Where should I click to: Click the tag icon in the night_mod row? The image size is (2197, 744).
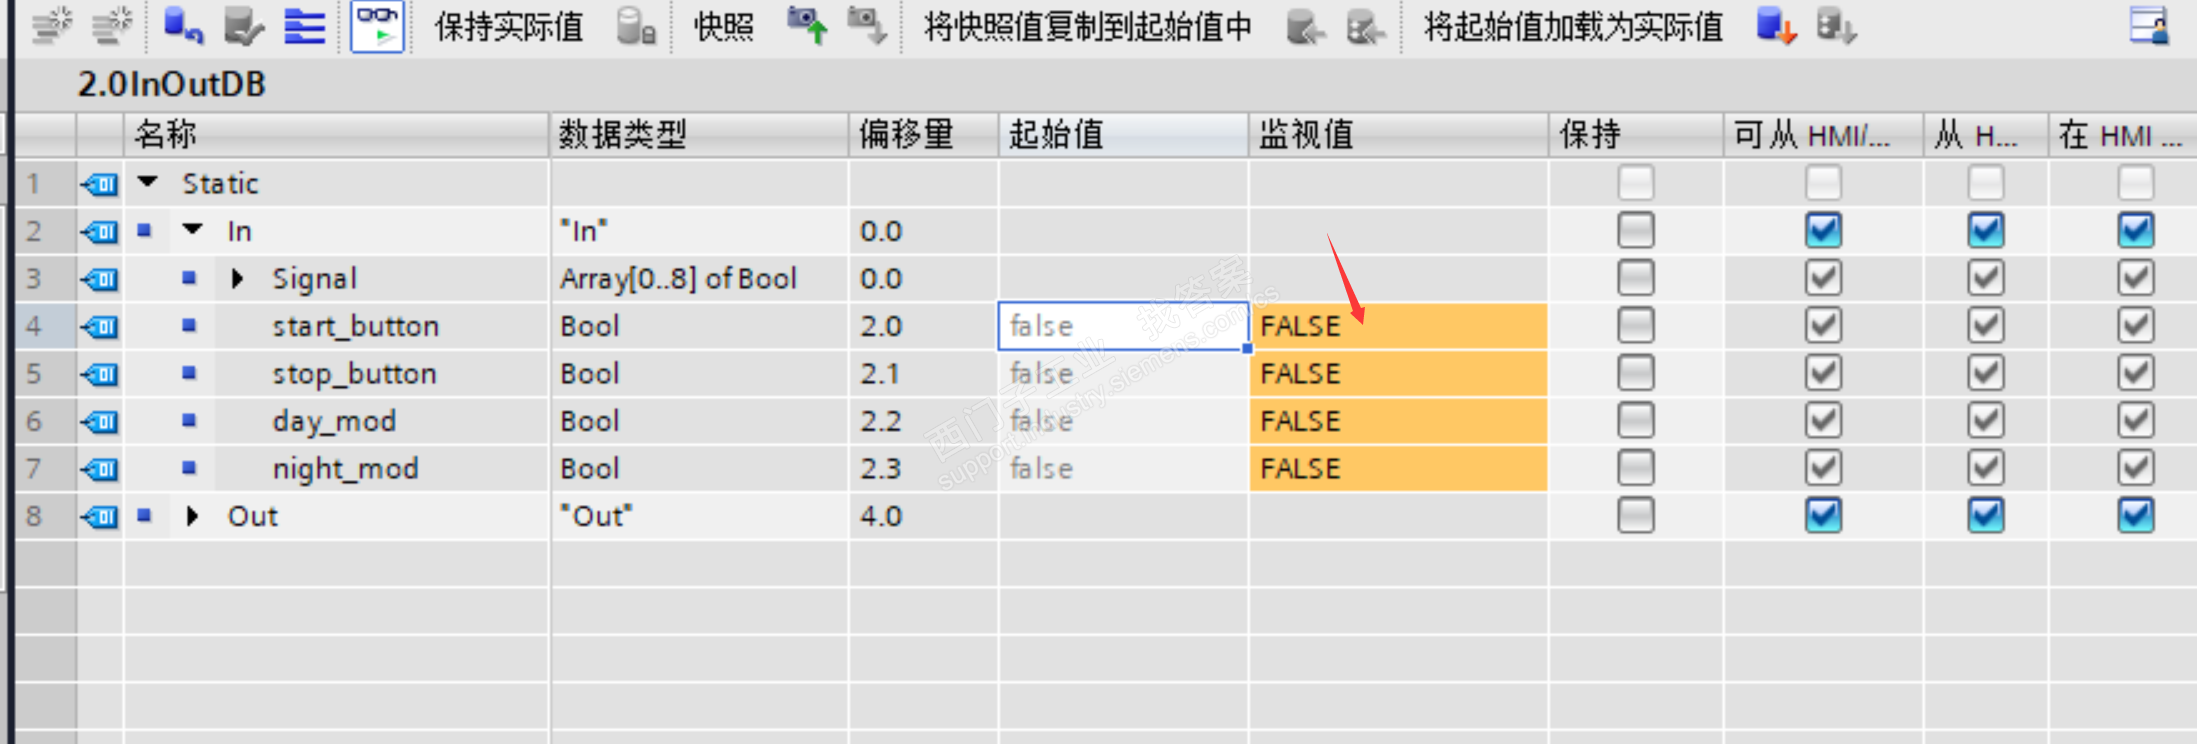tap(100, 469)
